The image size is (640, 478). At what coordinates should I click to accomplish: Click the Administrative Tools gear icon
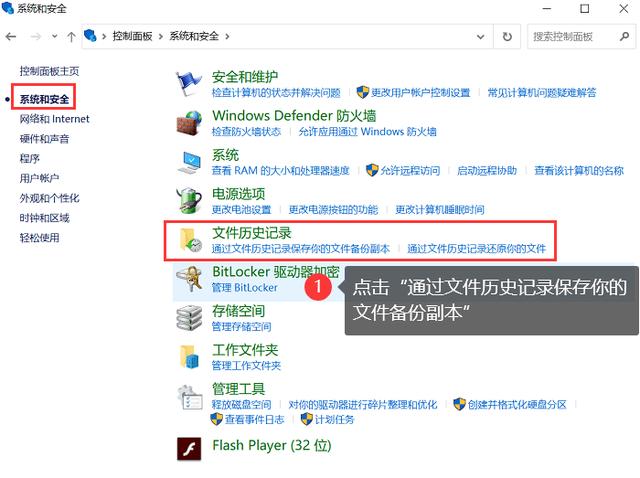pyautogui.click(x=189, y=397)
